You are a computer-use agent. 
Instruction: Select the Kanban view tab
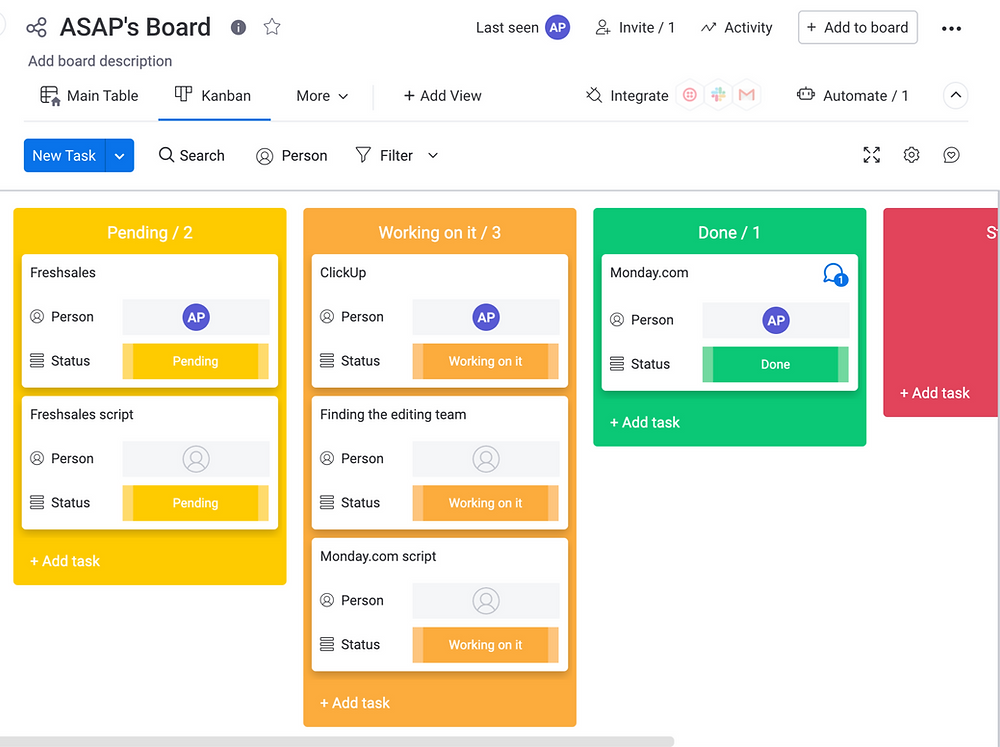[214, 96]
